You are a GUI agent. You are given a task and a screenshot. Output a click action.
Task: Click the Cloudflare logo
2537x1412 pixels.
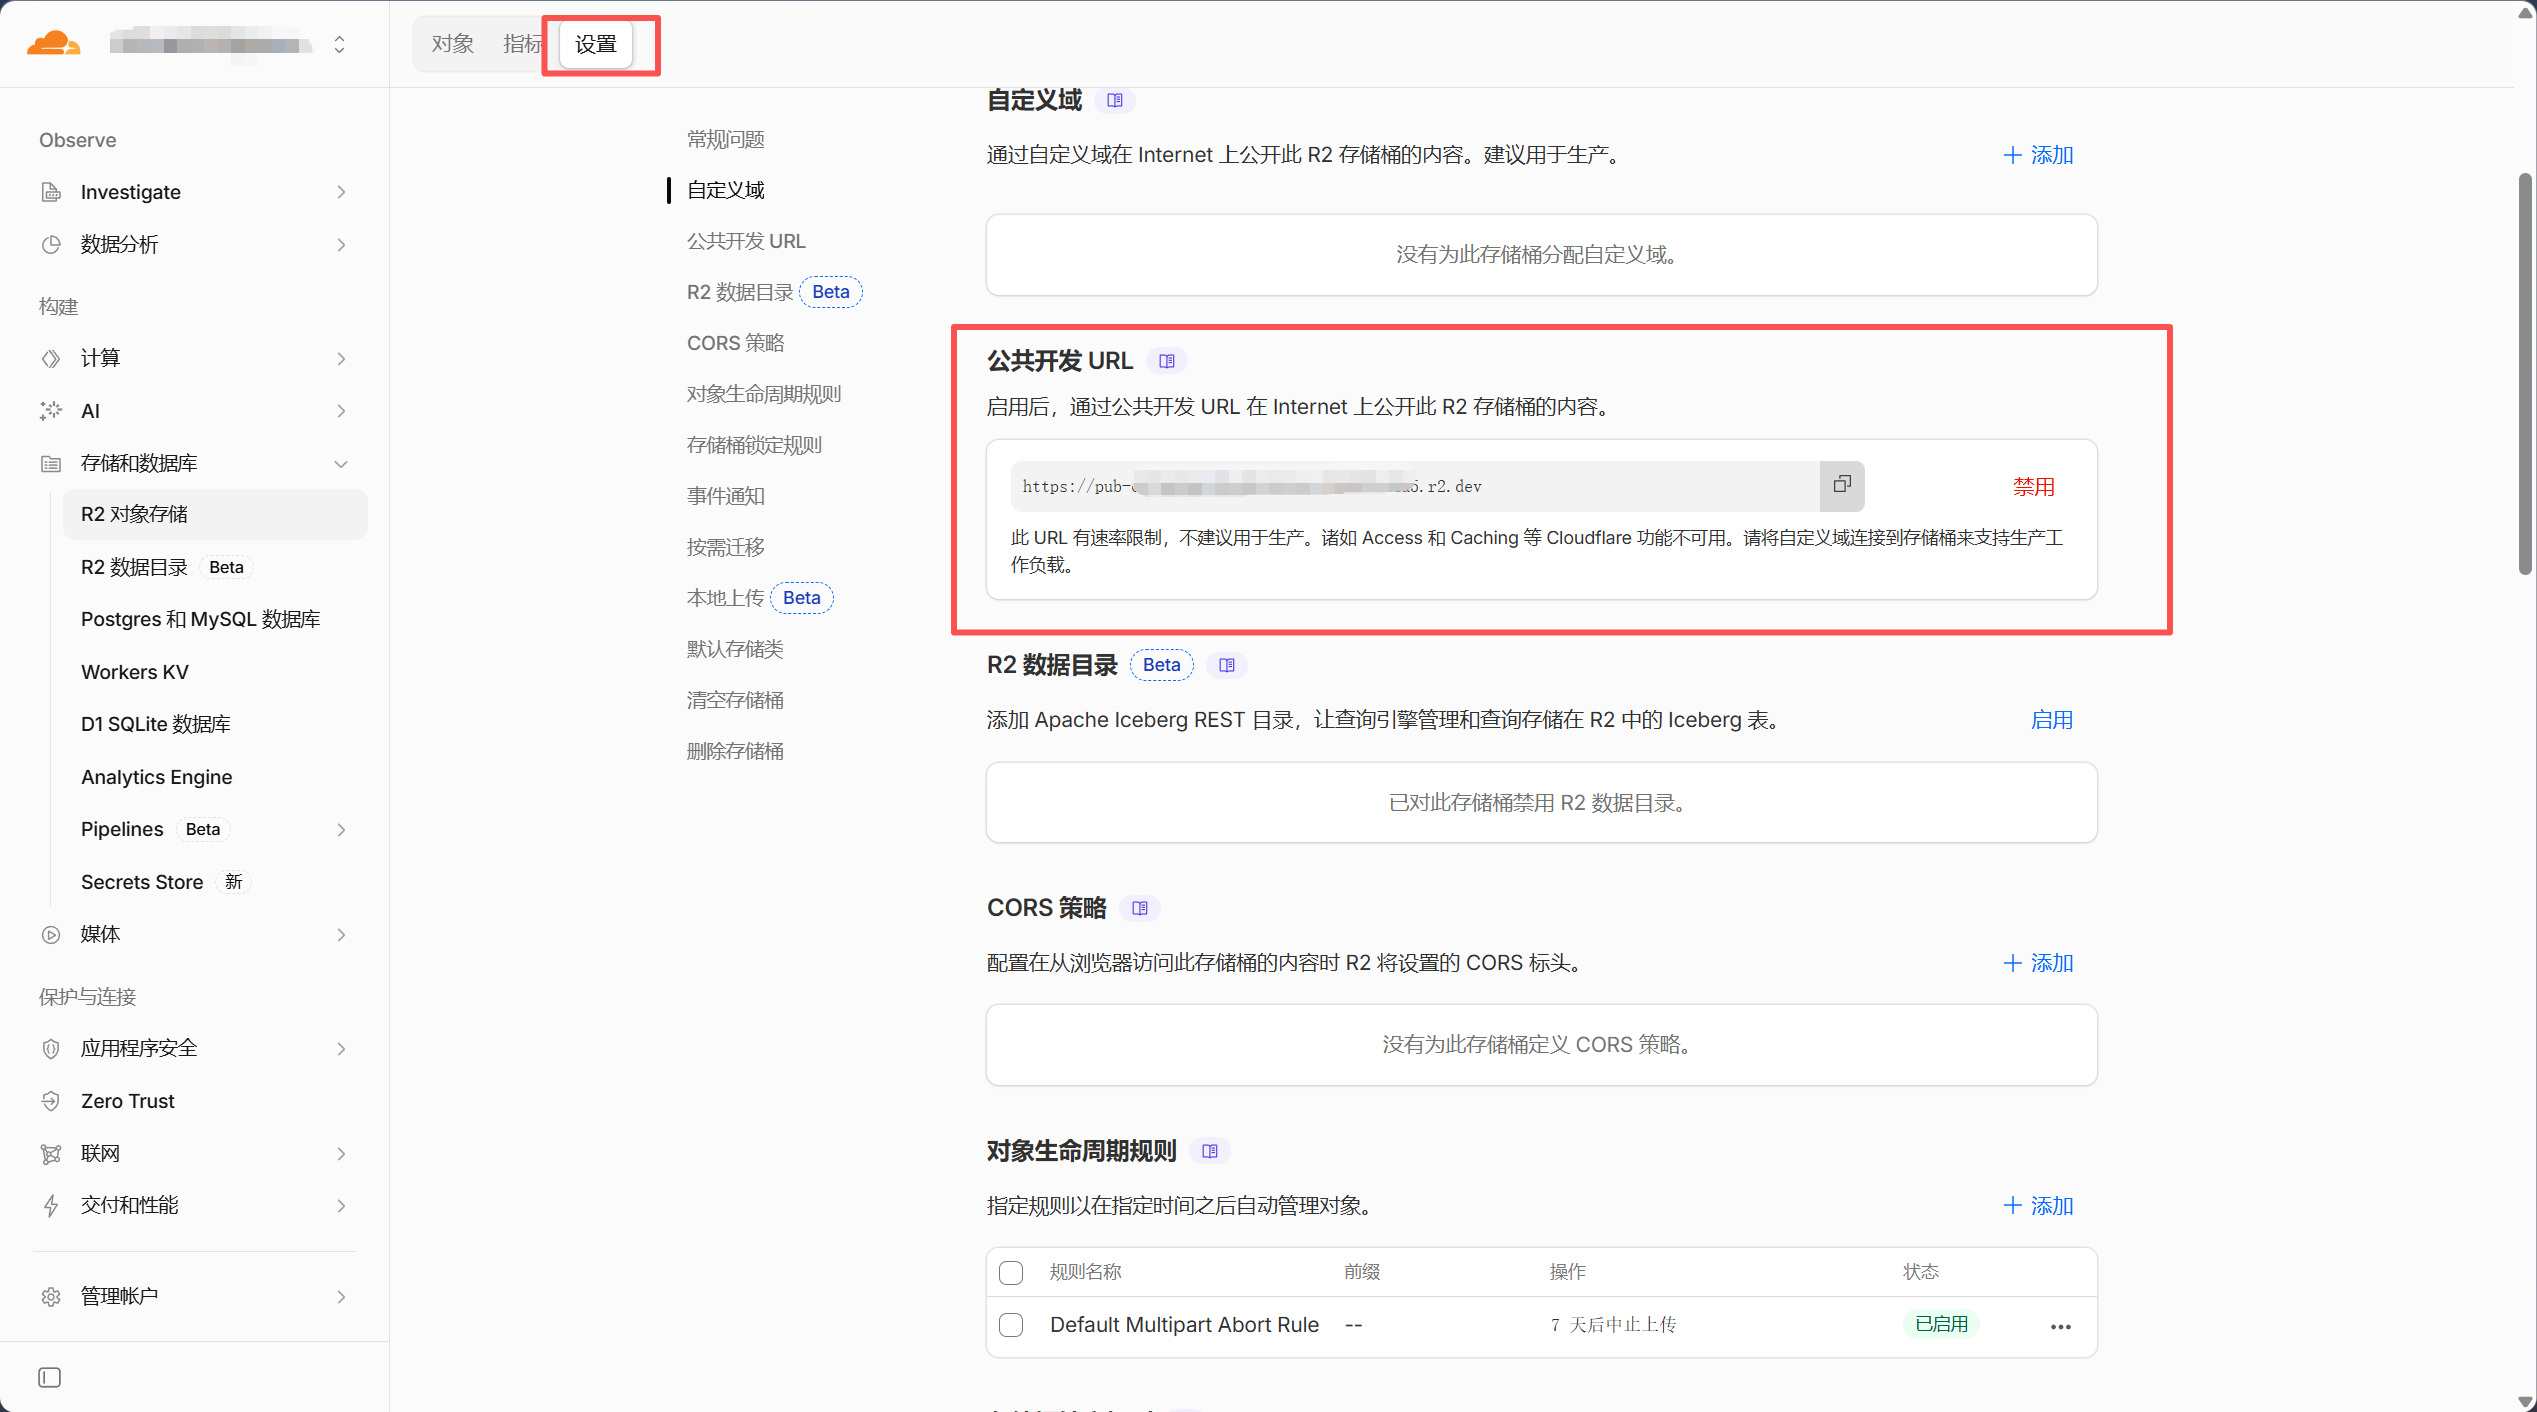pyautogui.click(x=53, y=44)
